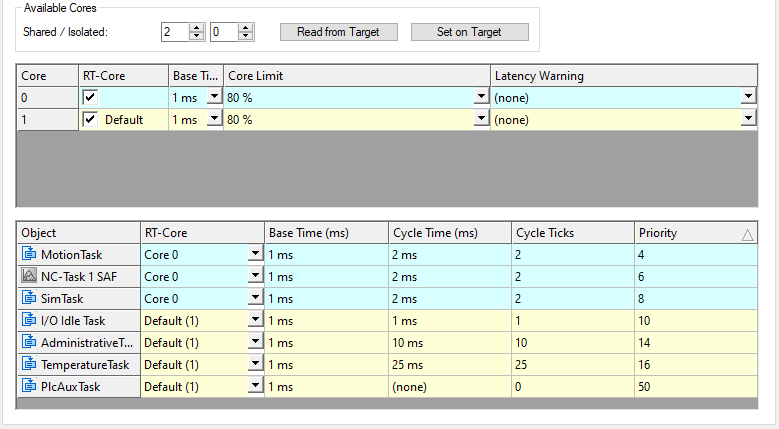
Task: Sort tasks by Priority column header
Action: point(696,232)
